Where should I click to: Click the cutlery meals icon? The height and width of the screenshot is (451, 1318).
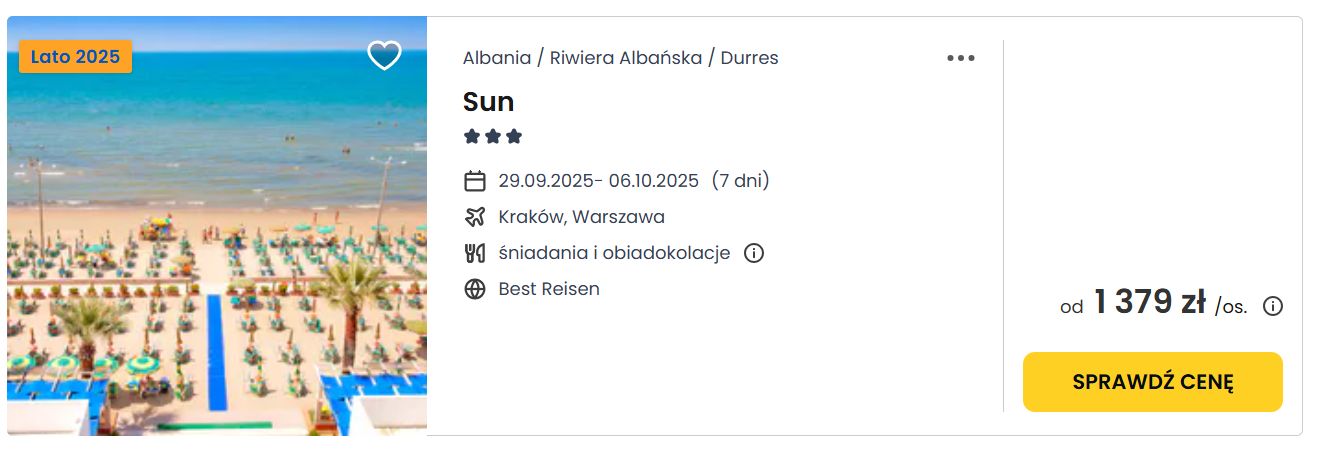pyautogui.click(x=475, y=253)
